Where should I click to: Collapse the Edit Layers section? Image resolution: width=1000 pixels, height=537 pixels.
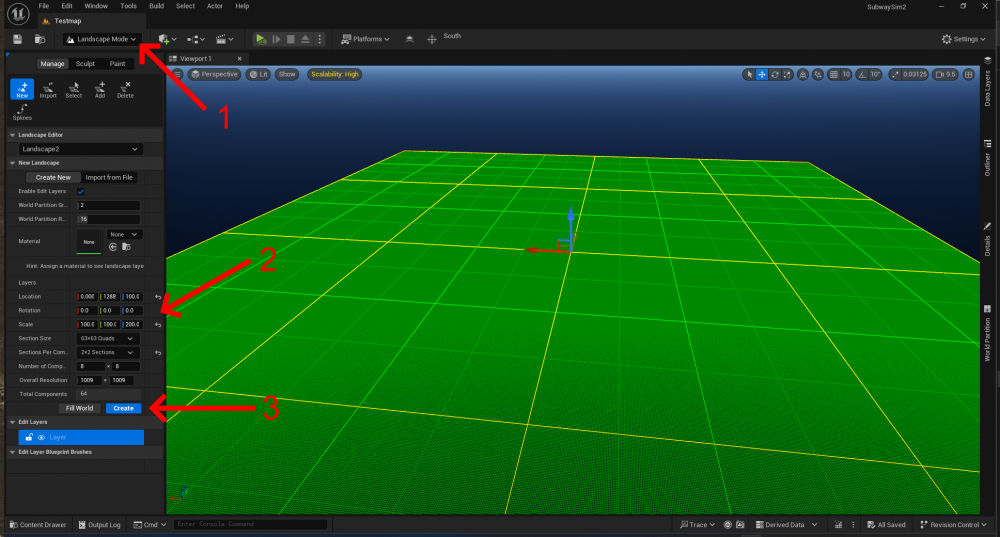12,422
